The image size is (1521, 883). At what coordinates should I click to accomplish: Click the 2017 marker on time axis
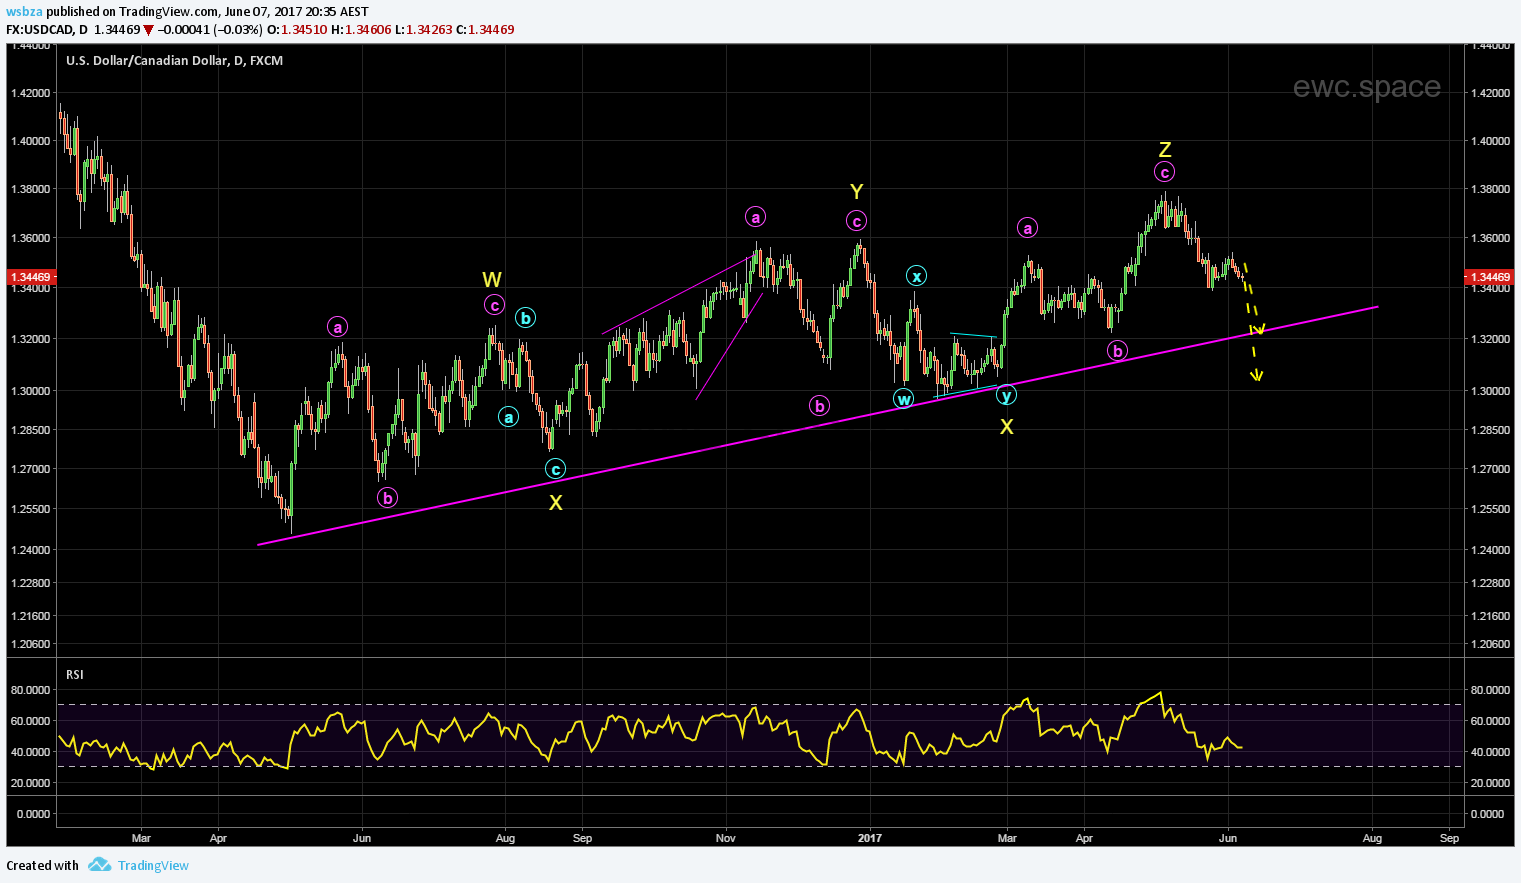tap(871, 838)
